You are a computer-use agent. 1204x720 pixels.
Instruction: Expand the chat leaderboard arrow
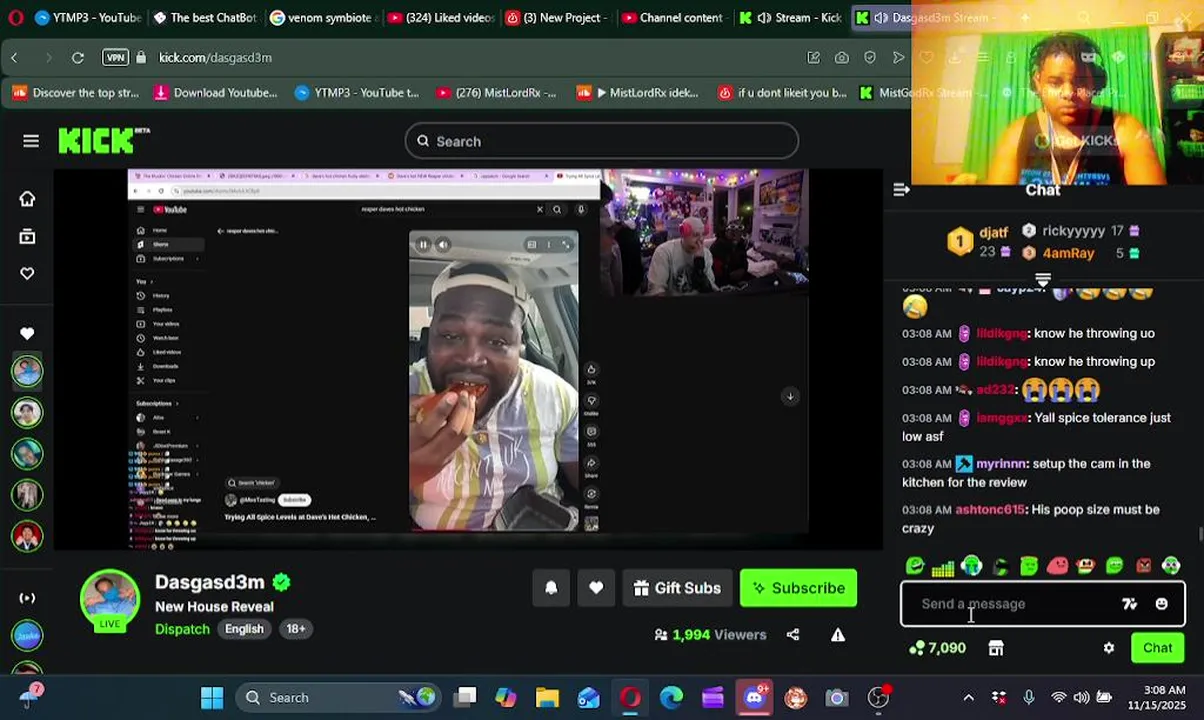pos(1043,279)
